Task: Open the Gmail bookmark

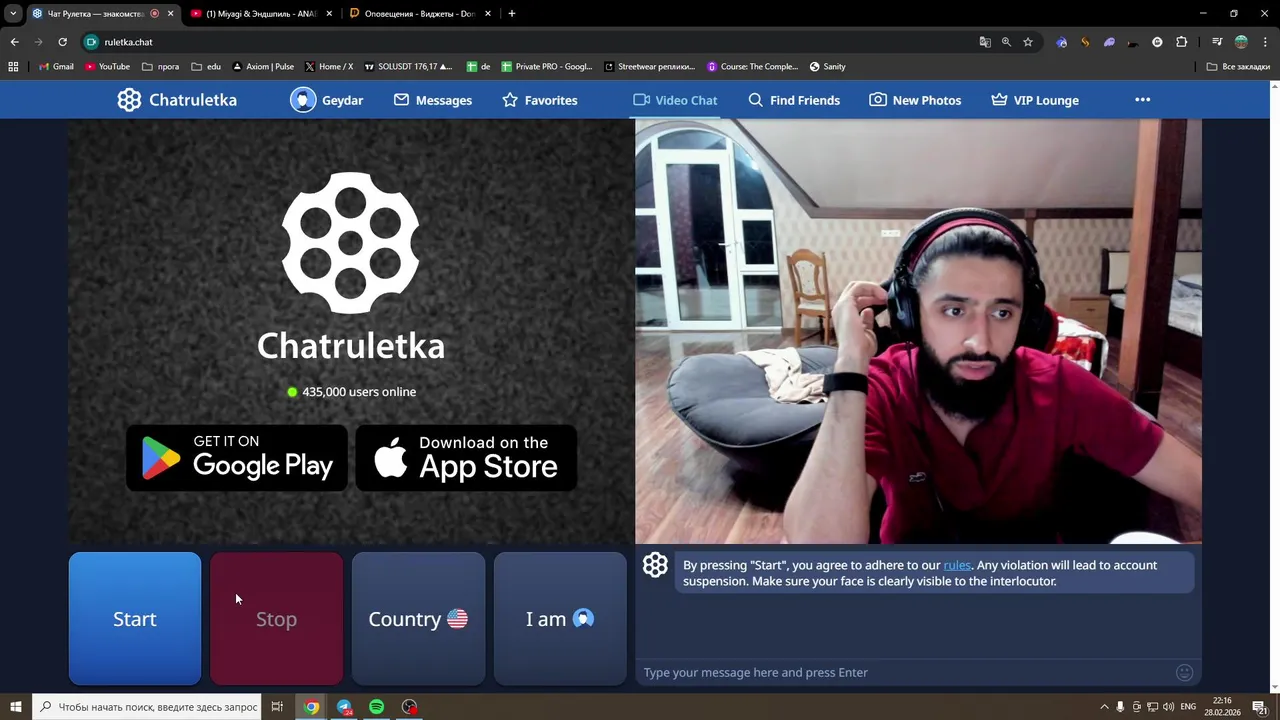Action: click(55, 67)
